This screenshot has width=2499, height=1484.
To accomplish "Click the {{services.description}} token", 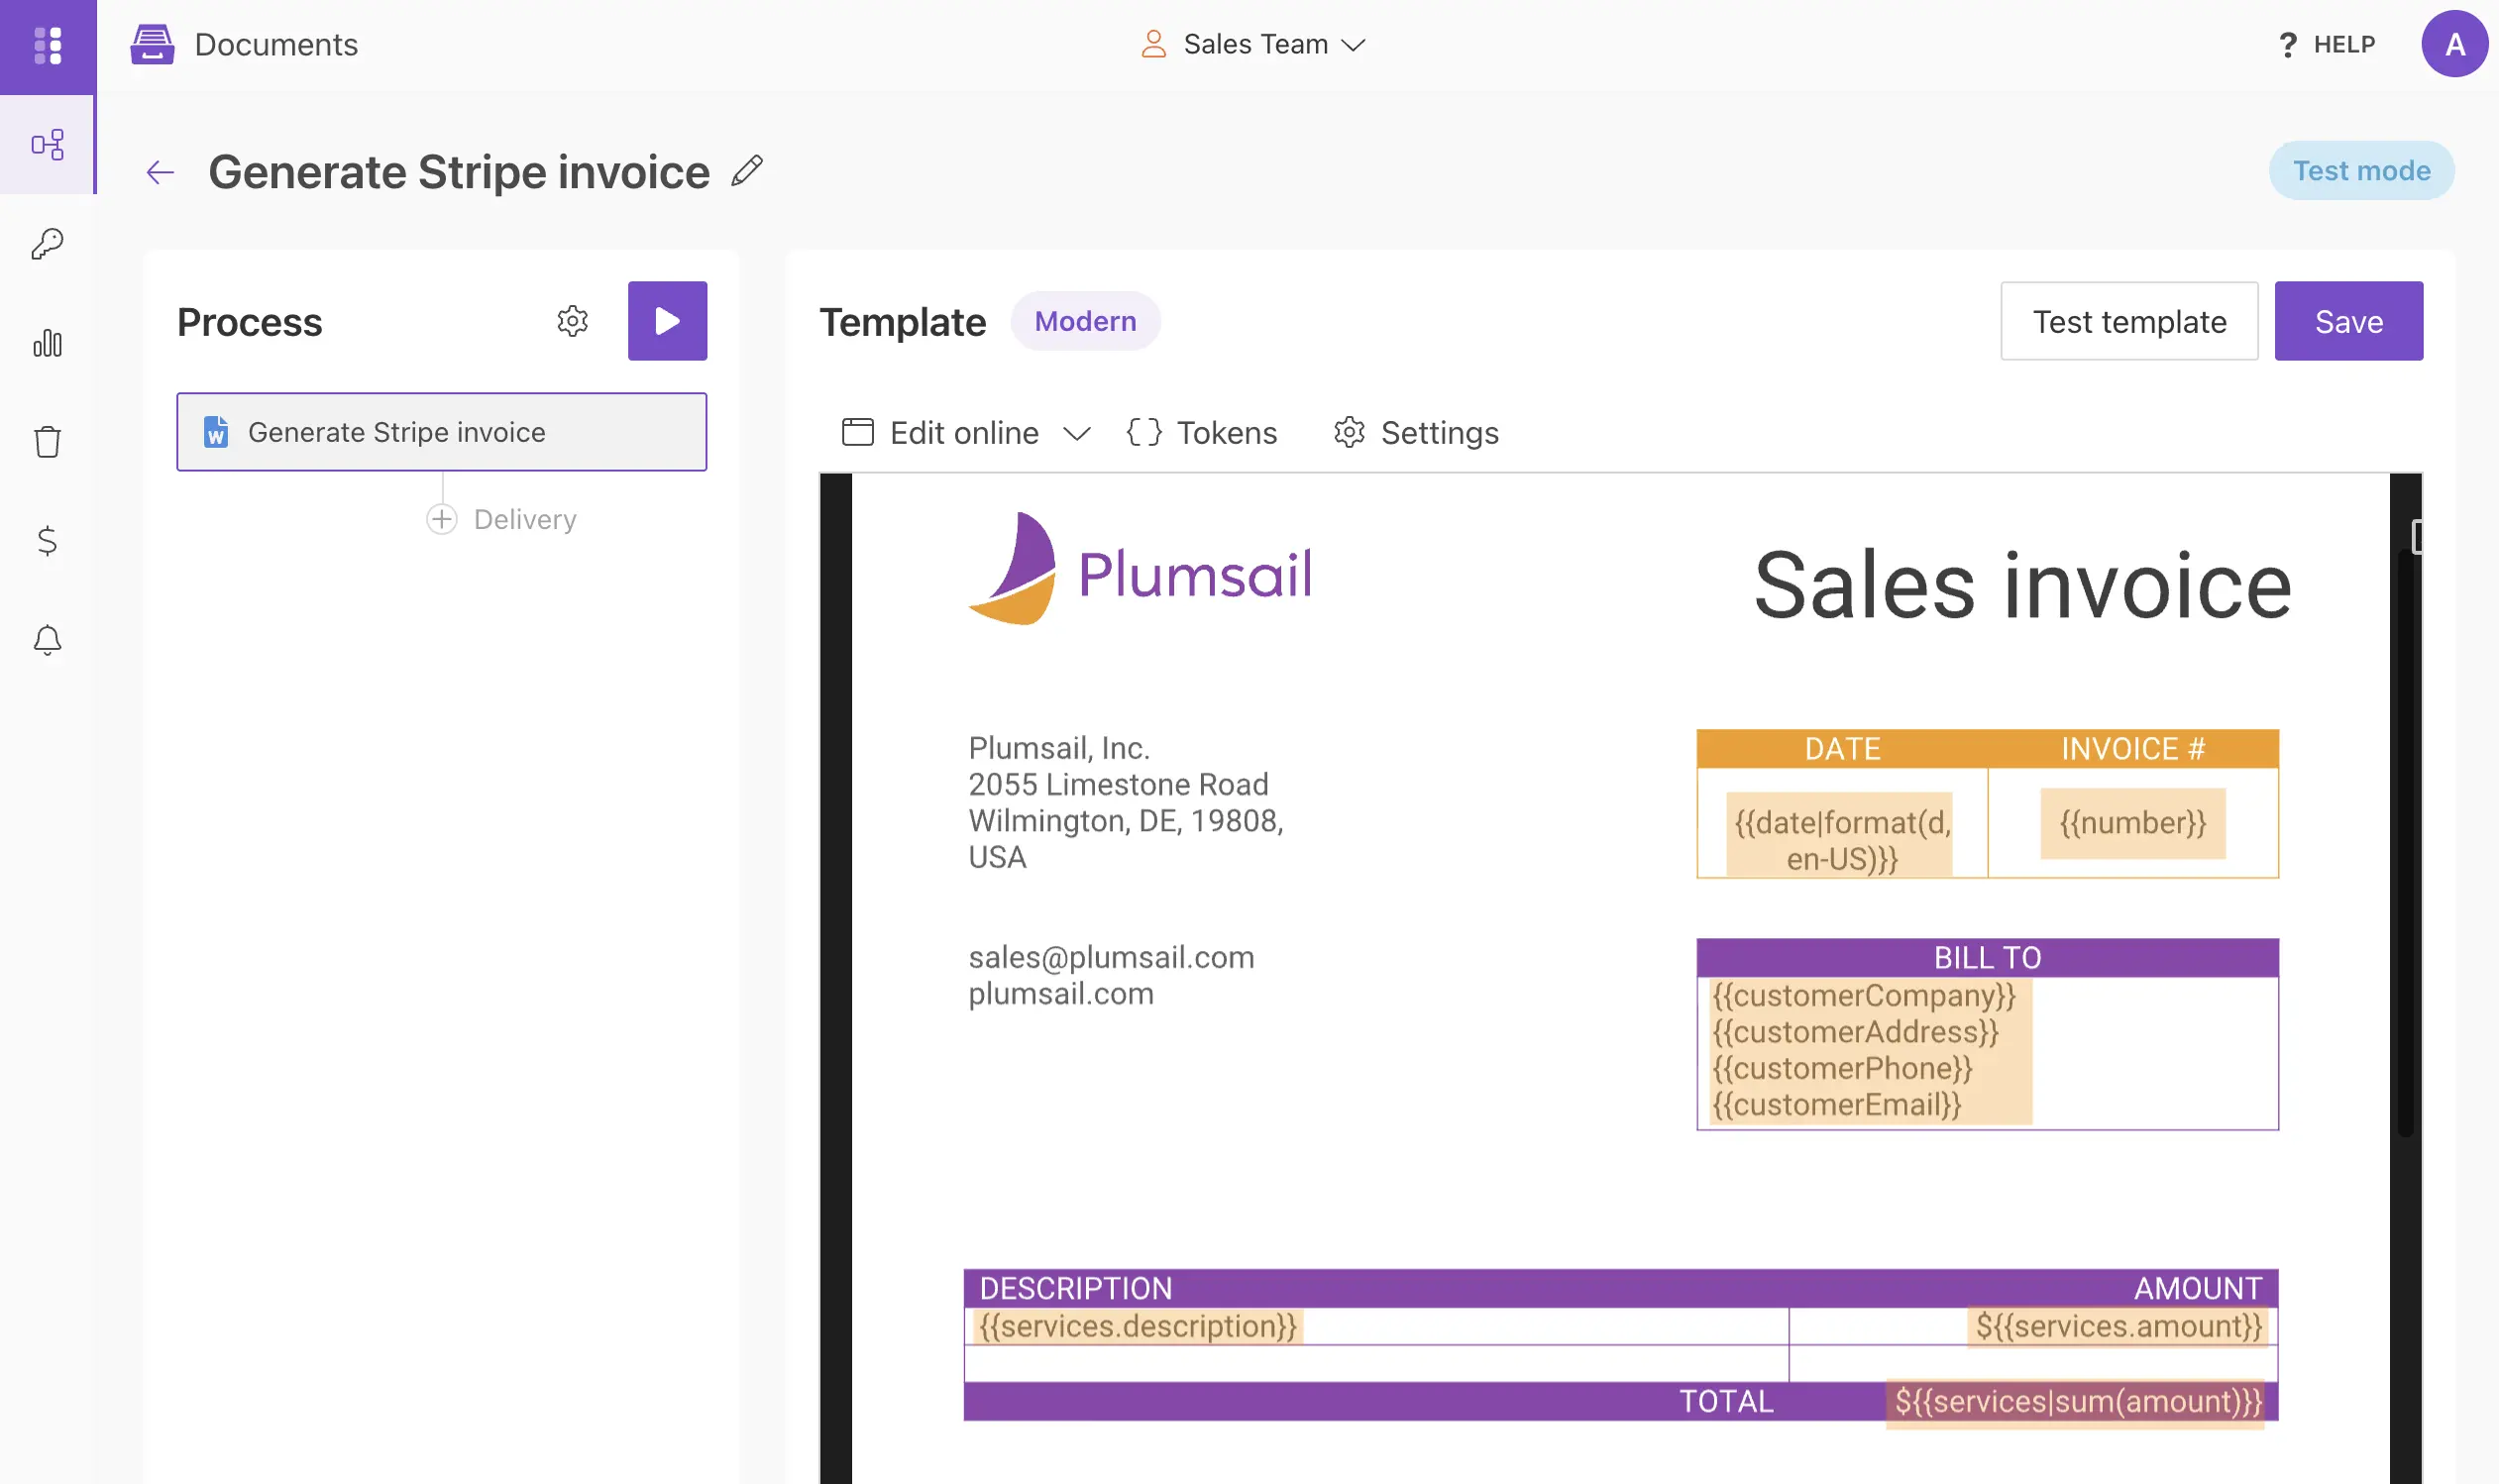I will (x=1138, y=1326).
